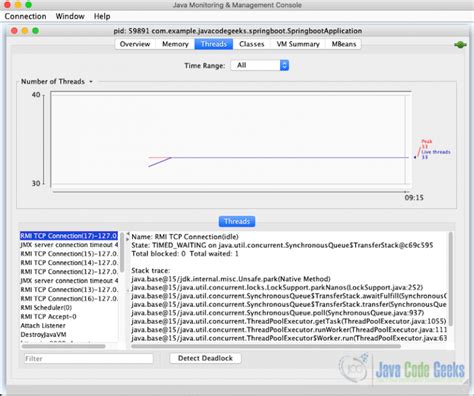The height and width of the screenshot is (396, 474).
Task: Click the Unsafe.park stack trace line
Action: click(x=231, y=279)
